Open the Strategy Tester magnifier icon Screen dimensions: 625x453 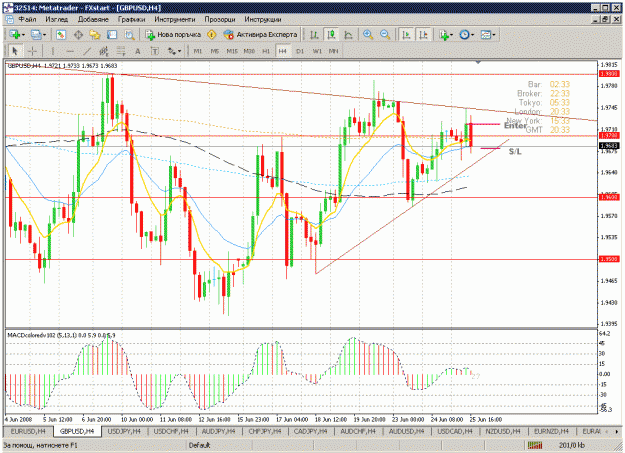click(x=129, y=35)
